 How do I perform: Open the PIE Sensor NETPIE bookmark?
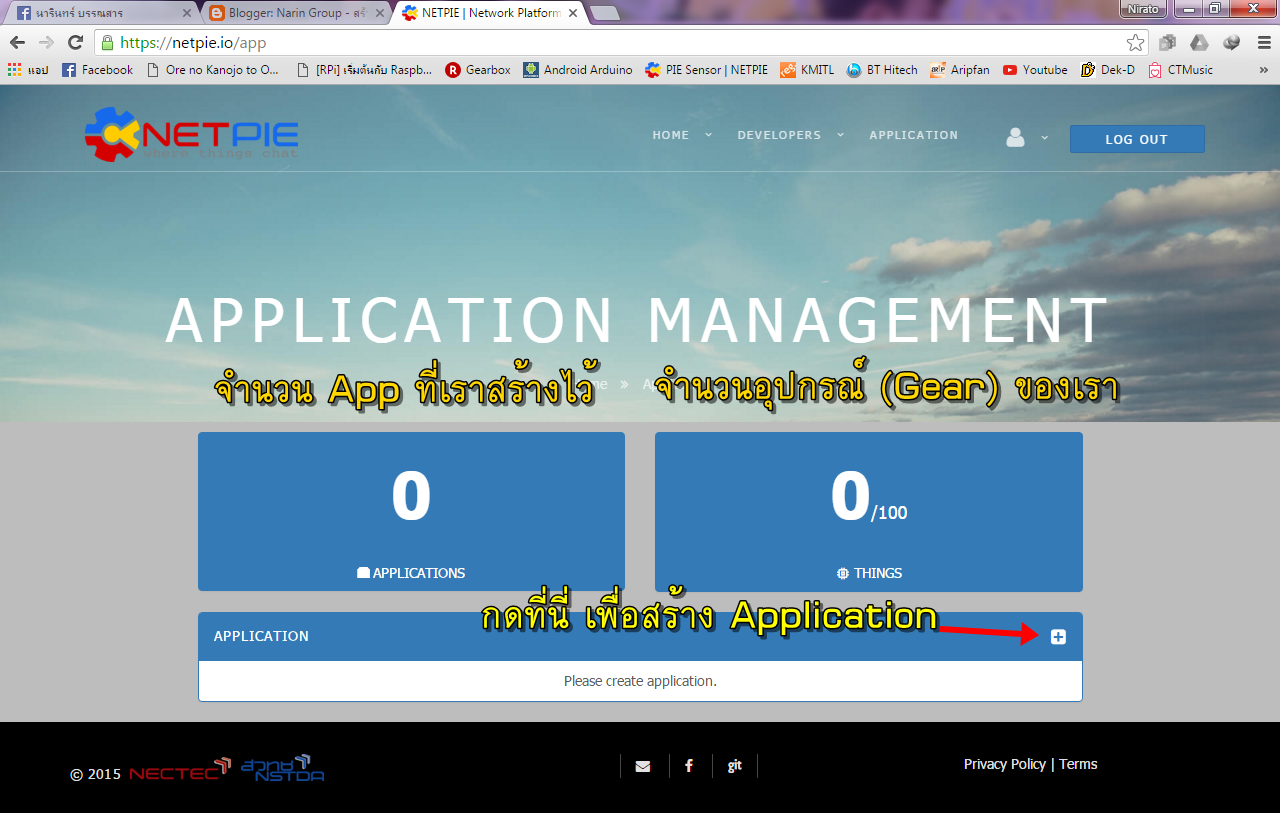(x=706, y=70)
